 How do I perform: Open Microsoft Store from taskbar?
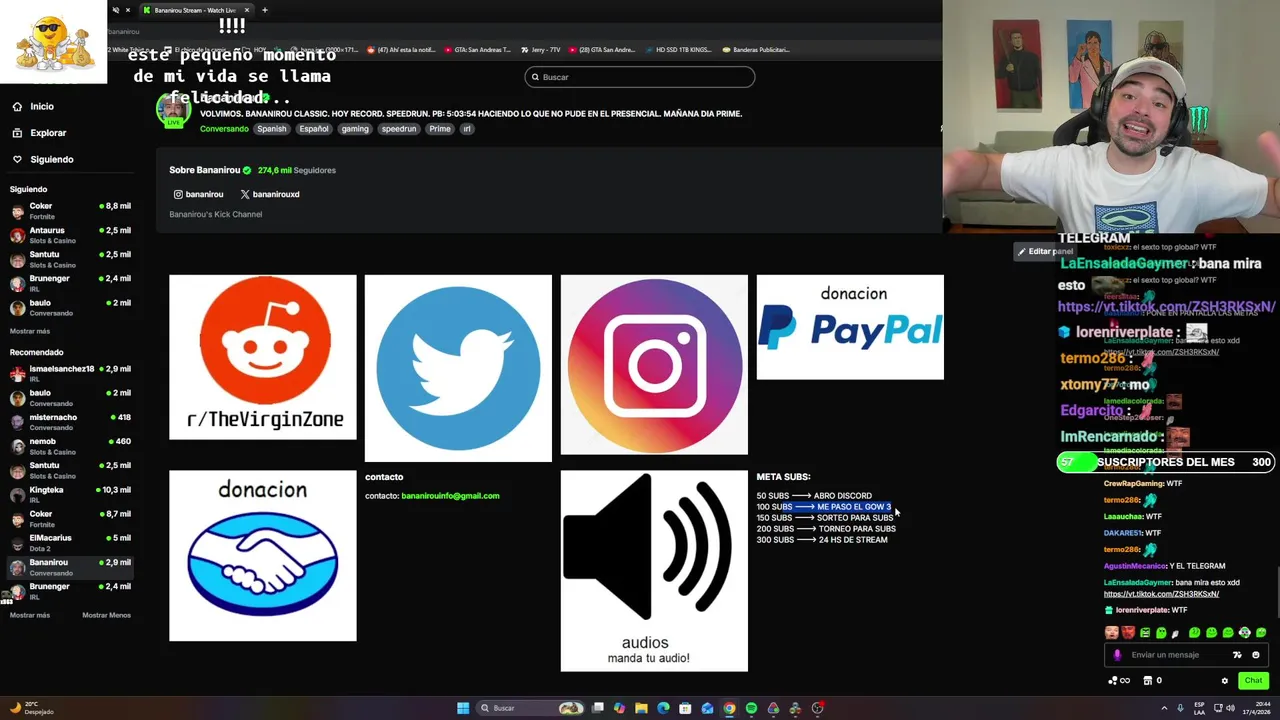[x=685, y=708]
